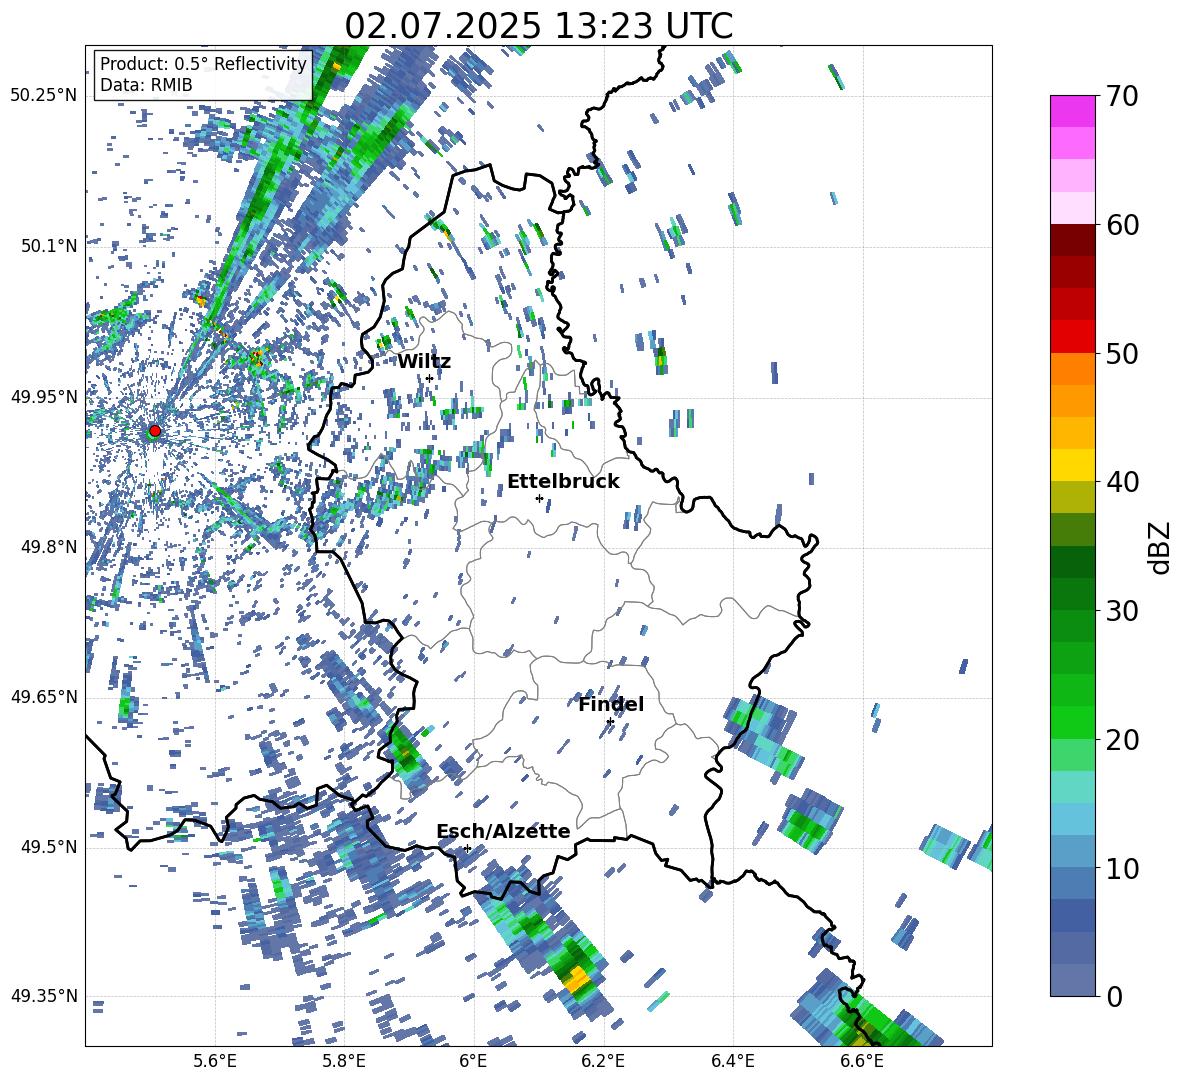Click the 0 tick on colorbar
The image size is (1184, 1081).
point(1114,996)
